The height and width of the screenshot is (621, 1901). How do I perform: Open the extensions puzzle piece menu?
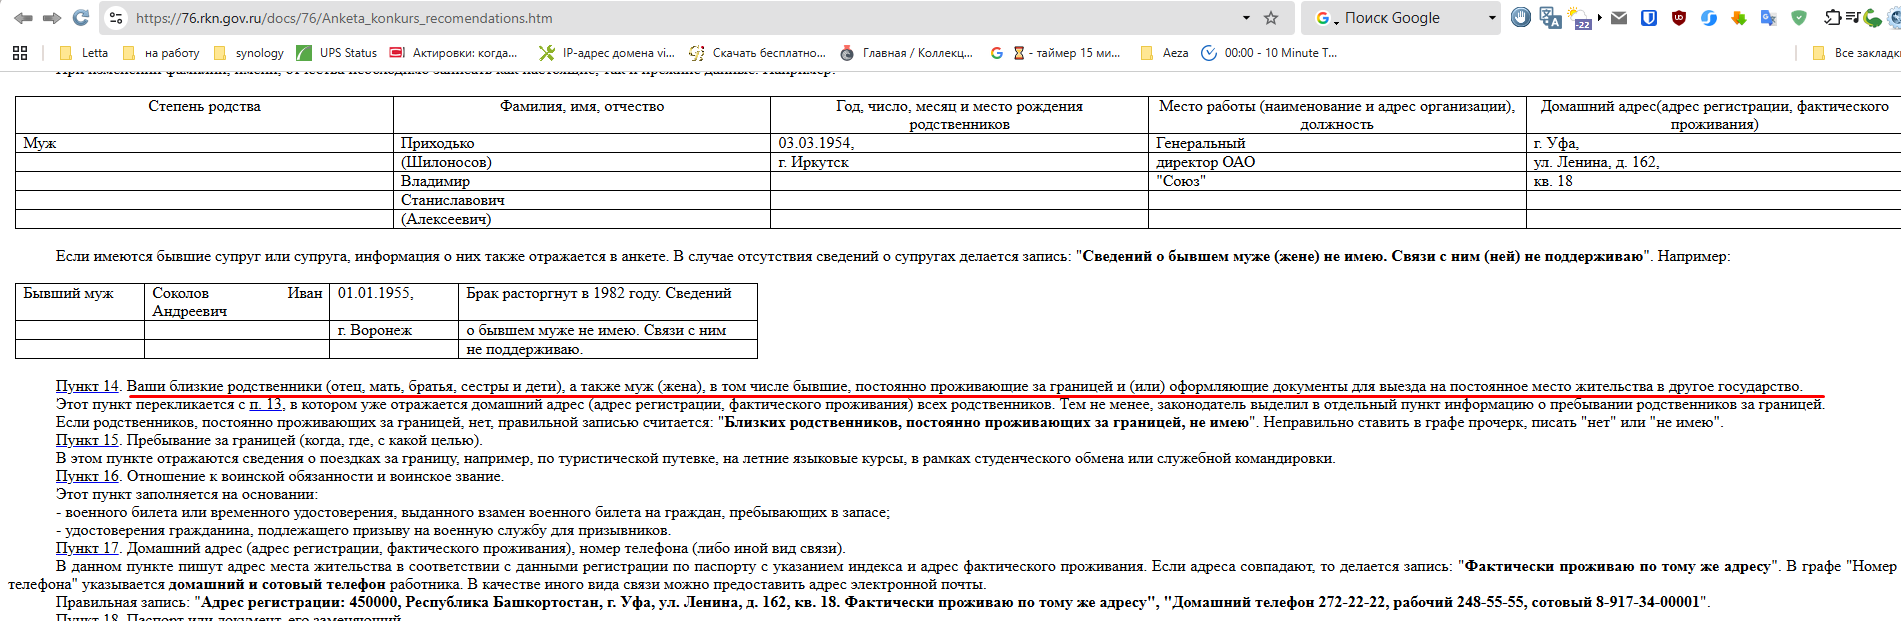(1832, 17)
